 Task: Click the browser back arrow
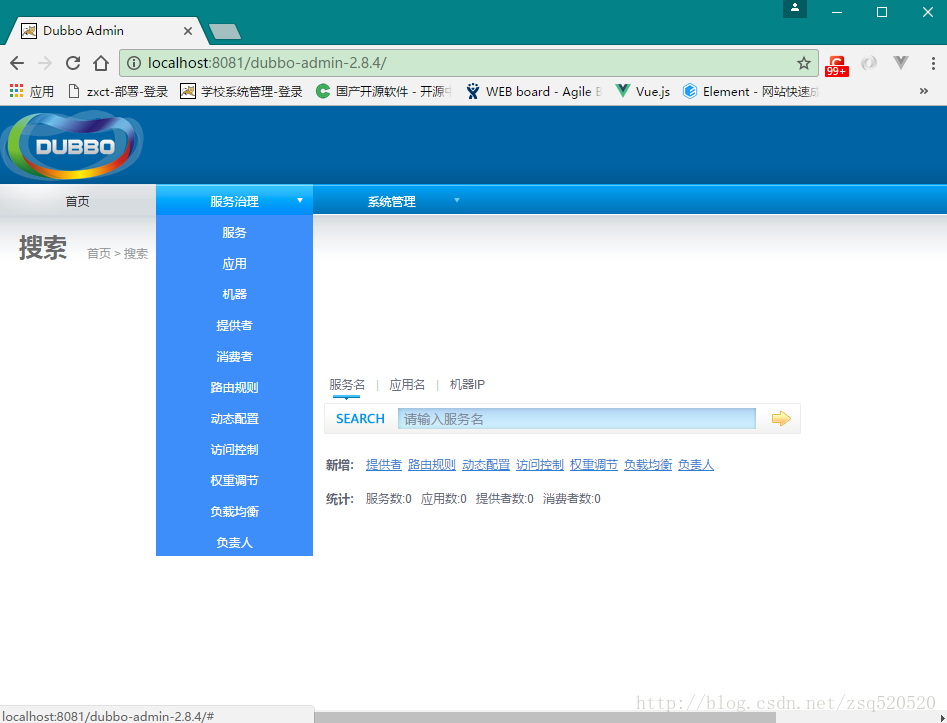pyautogui.click(x=16, y=62)
